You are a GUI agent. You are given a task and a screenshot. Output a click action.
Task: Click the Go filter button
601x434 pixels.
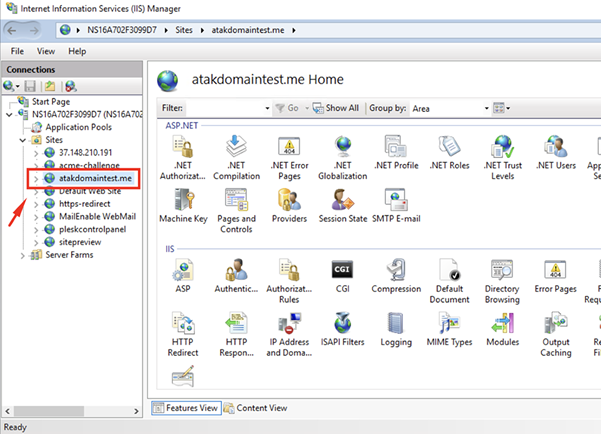(x=287, y=108)
